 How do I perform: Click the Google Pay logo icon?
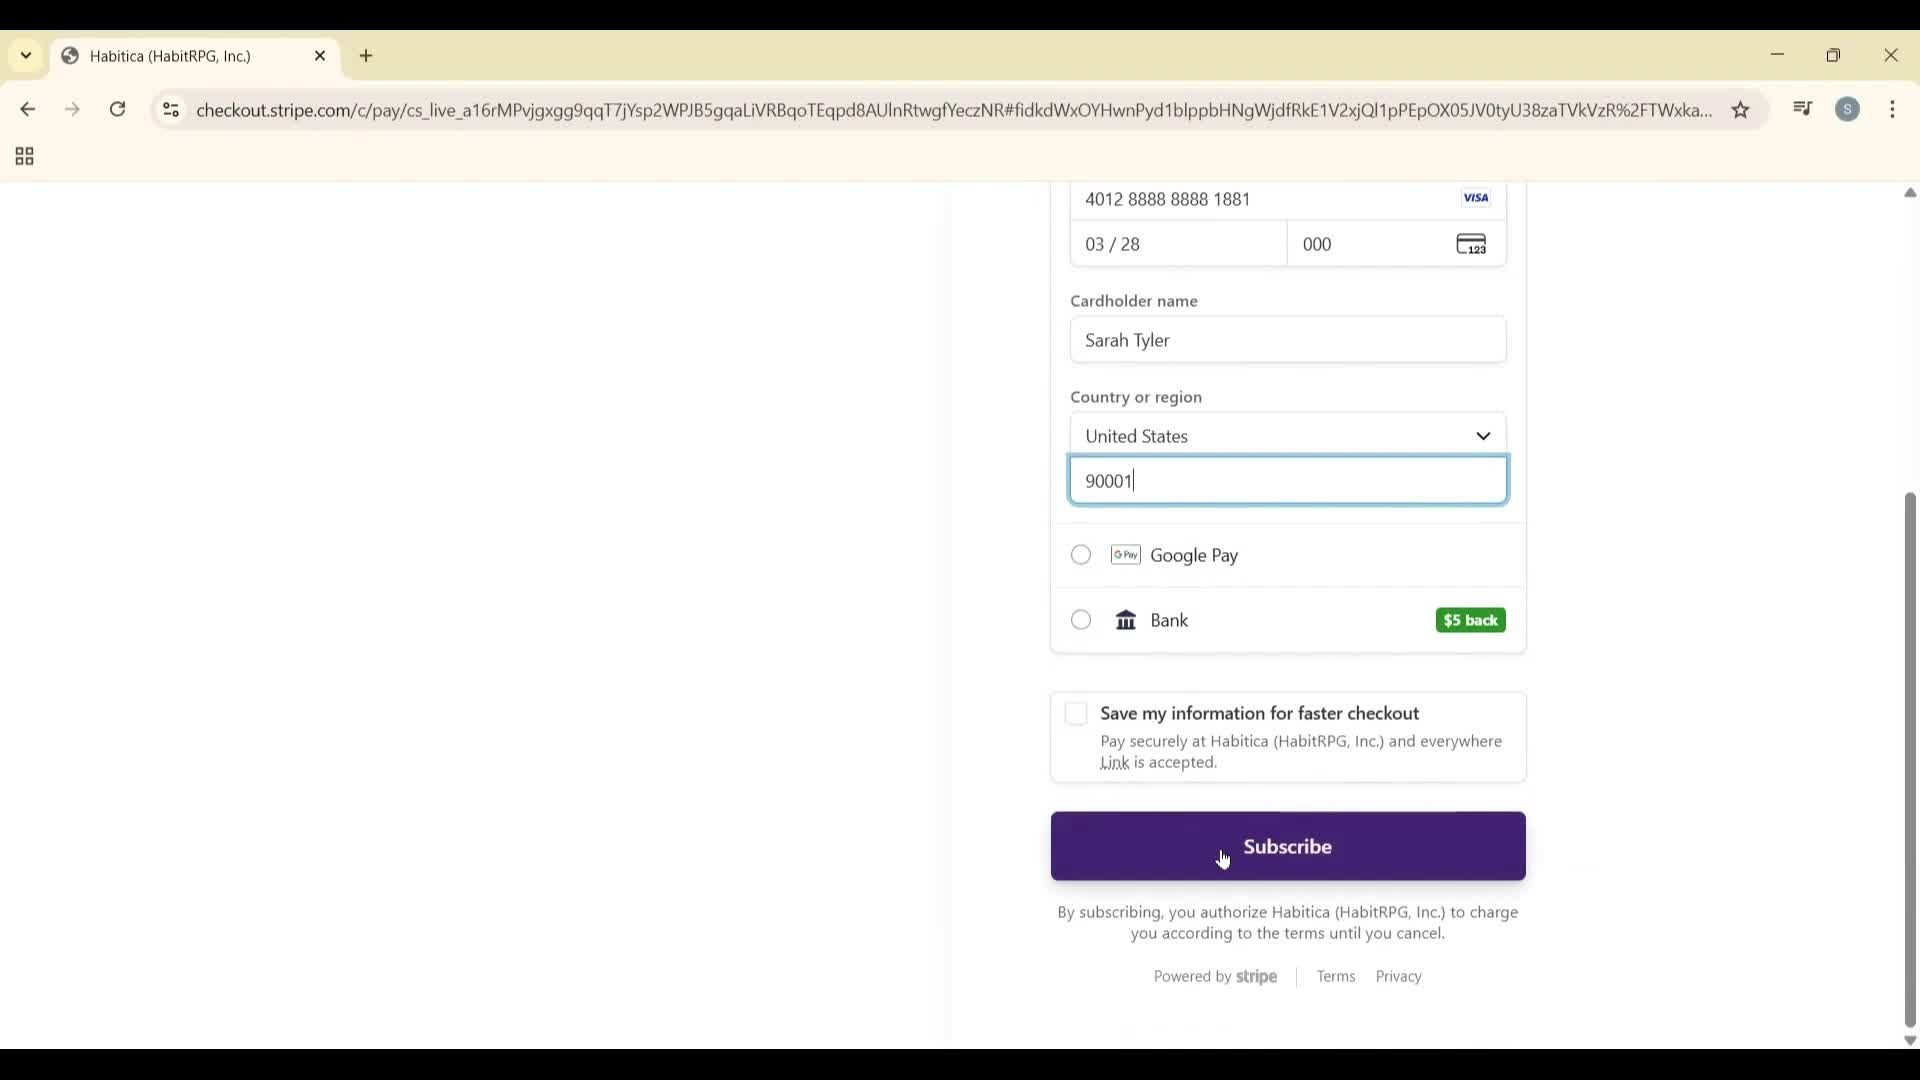click(x=1126, y=554)
